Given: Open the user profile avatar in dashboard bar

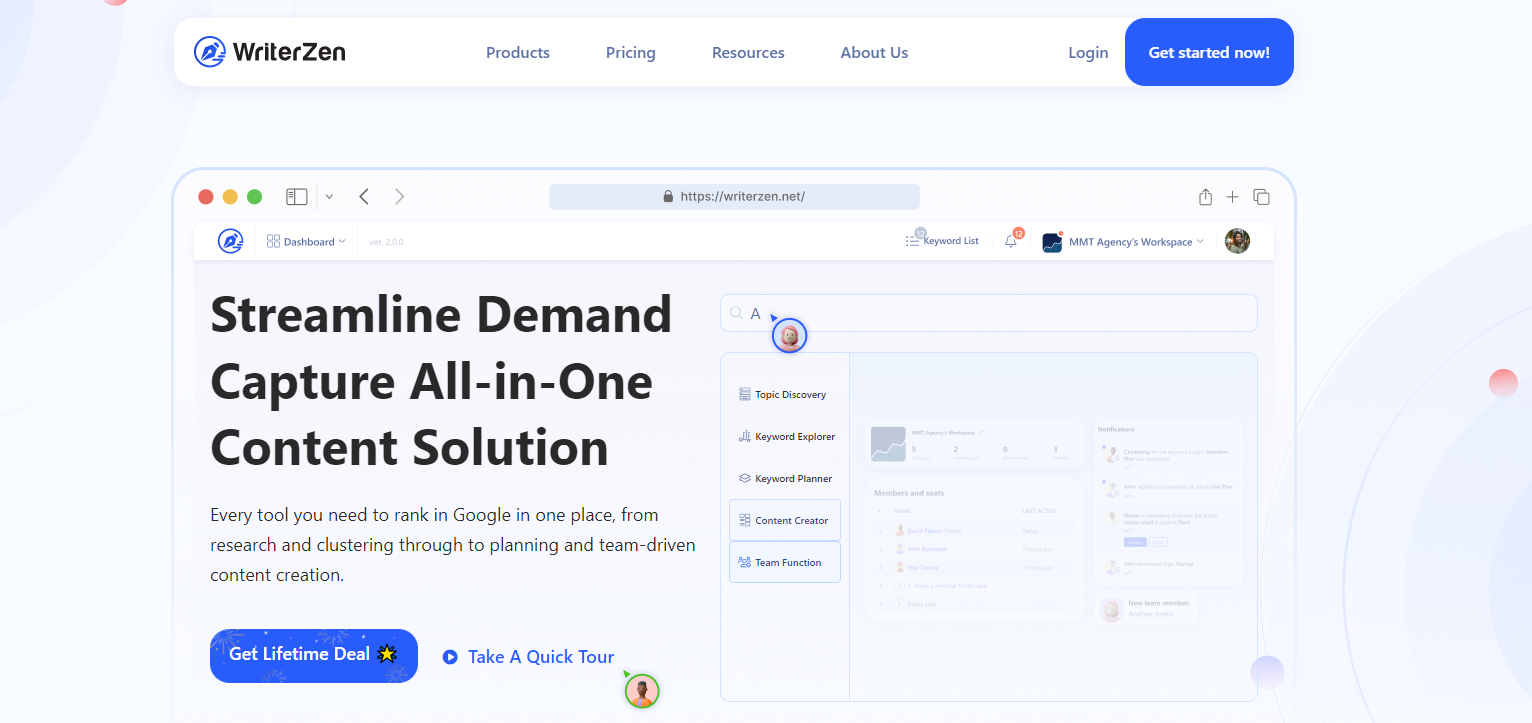Looking at the screenshot, I should pyautogui.click(x=1237, y=241).
